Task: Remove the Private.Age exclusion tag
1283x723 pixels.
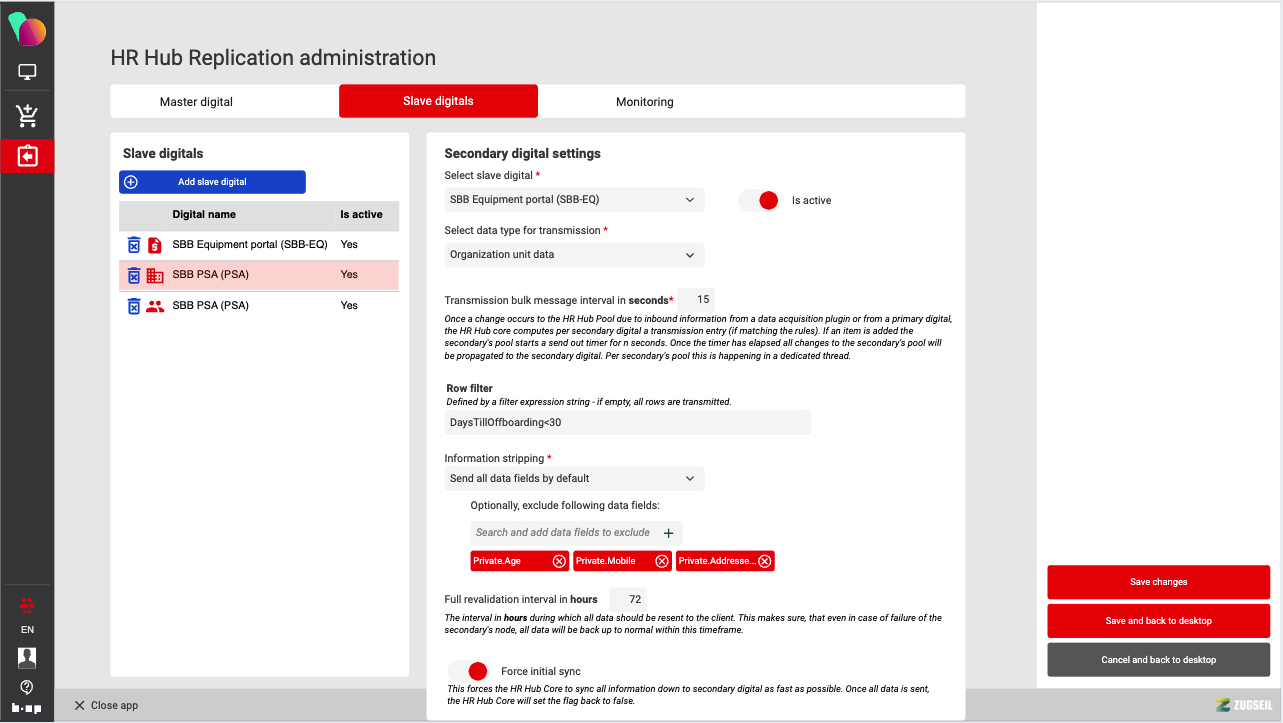Action: (559, 561)
